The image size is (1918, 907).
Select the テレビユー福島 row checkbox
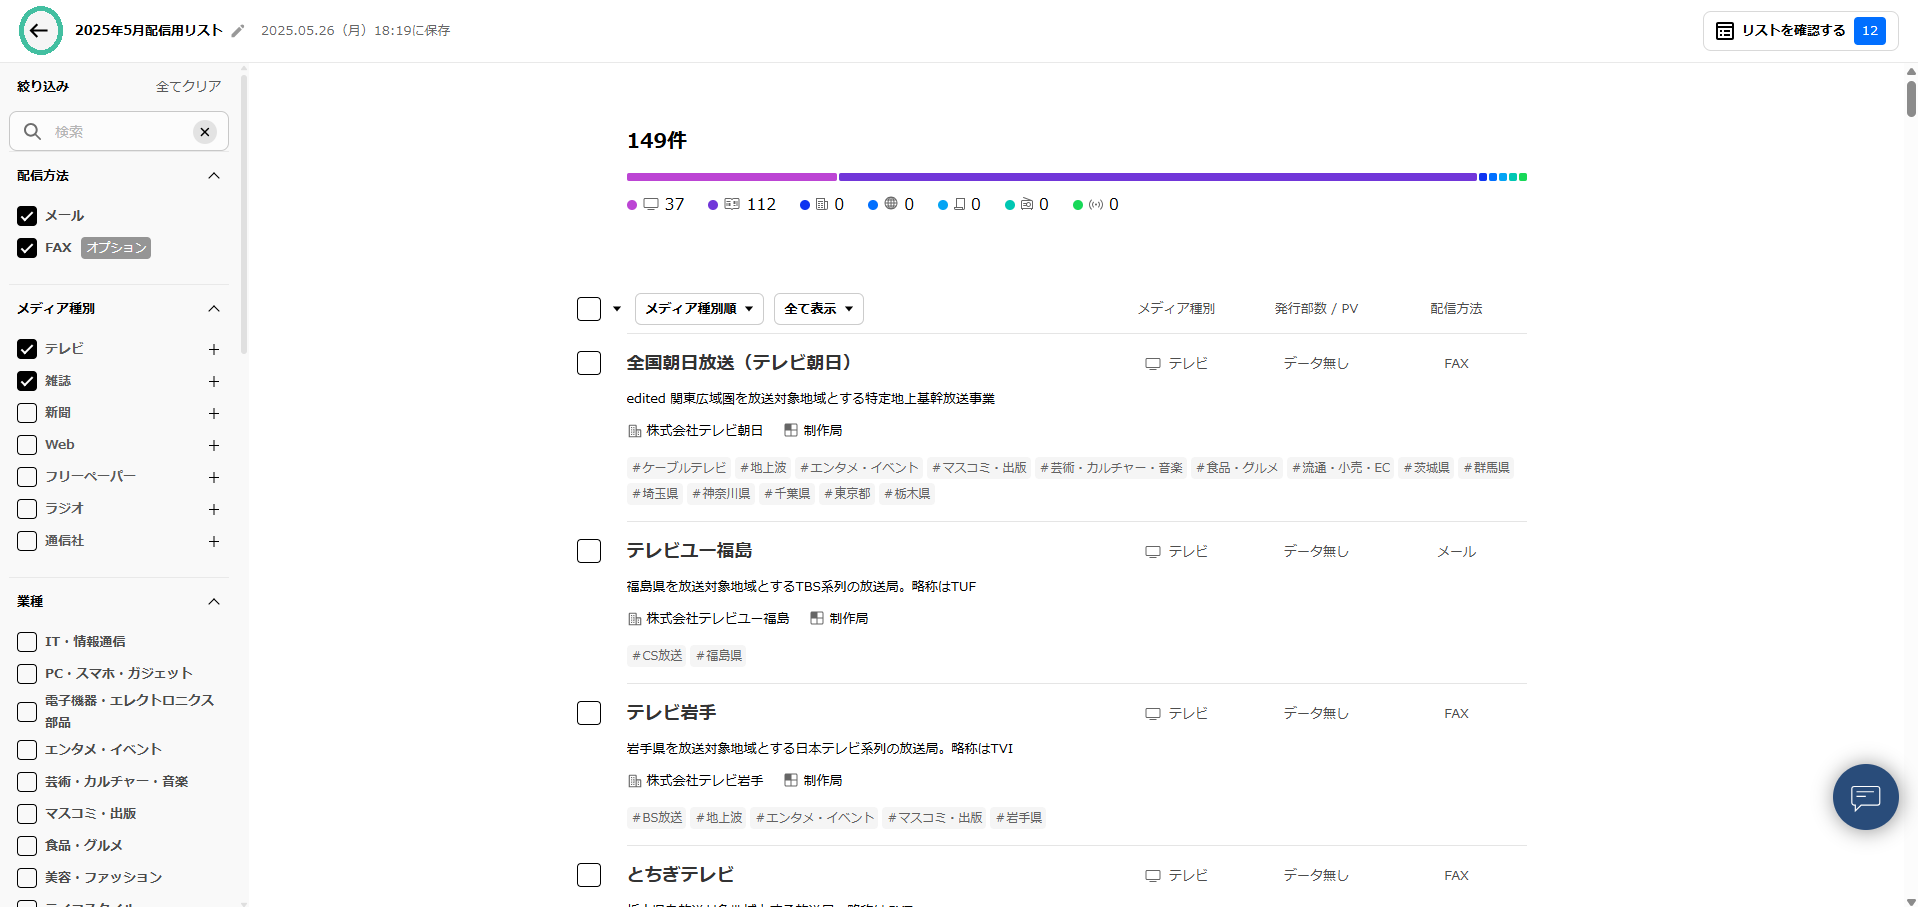coord(589,551)
